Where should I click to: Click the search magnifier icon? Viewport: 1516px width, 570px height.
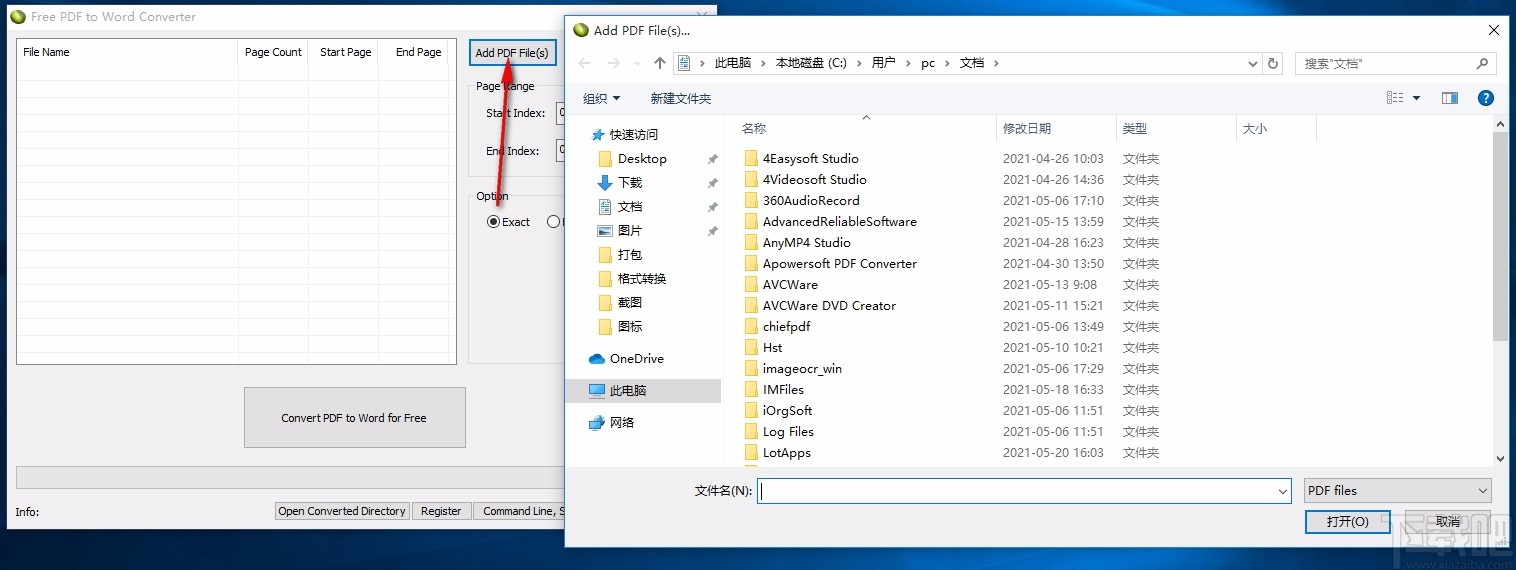pyautogui.click(x=1483, y=63)
